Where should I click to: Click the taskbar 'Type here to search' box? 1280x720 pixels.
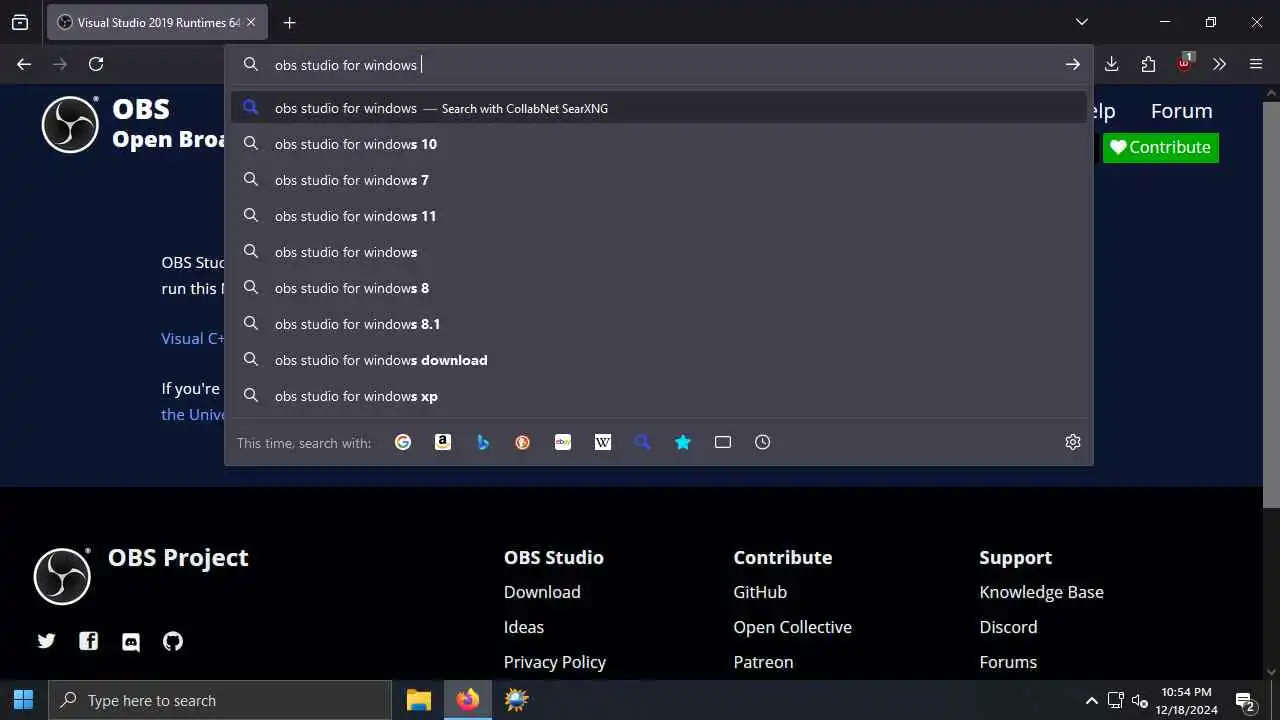pyautogui.click(x=220, y=700)
